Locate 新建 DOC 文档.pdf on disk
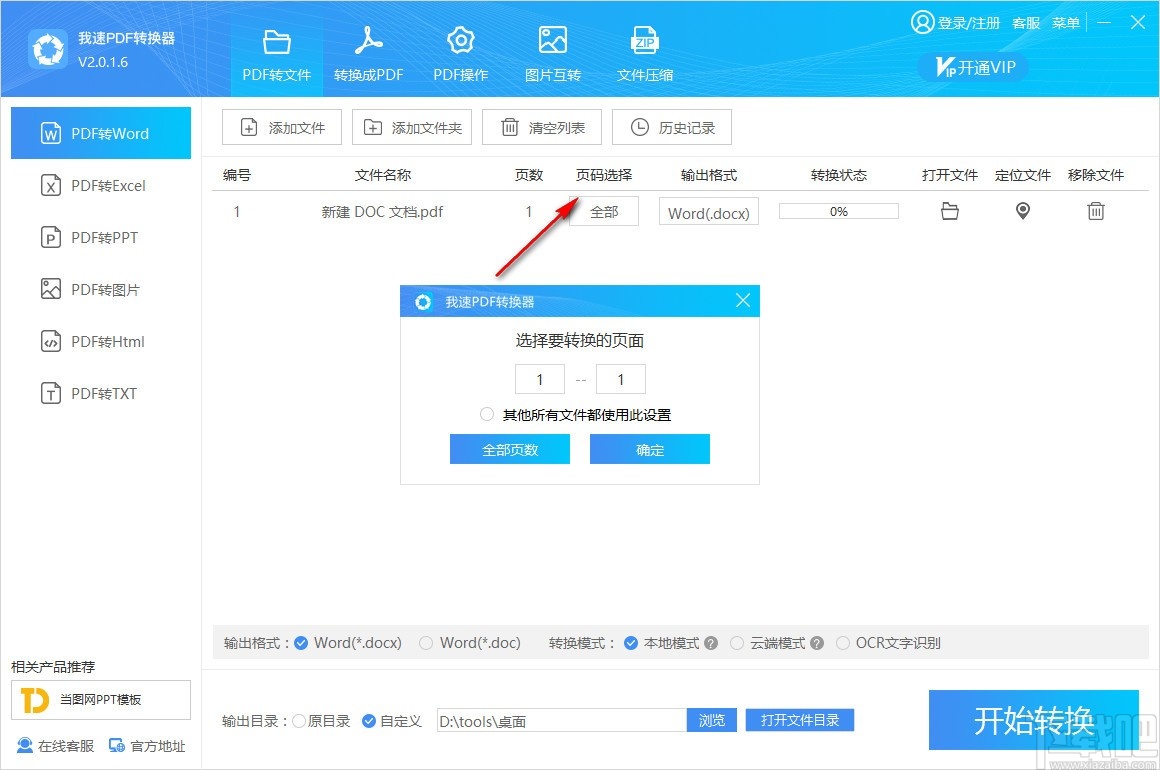The height and width of the screenshot is (770, 1160). (1022, 211)
